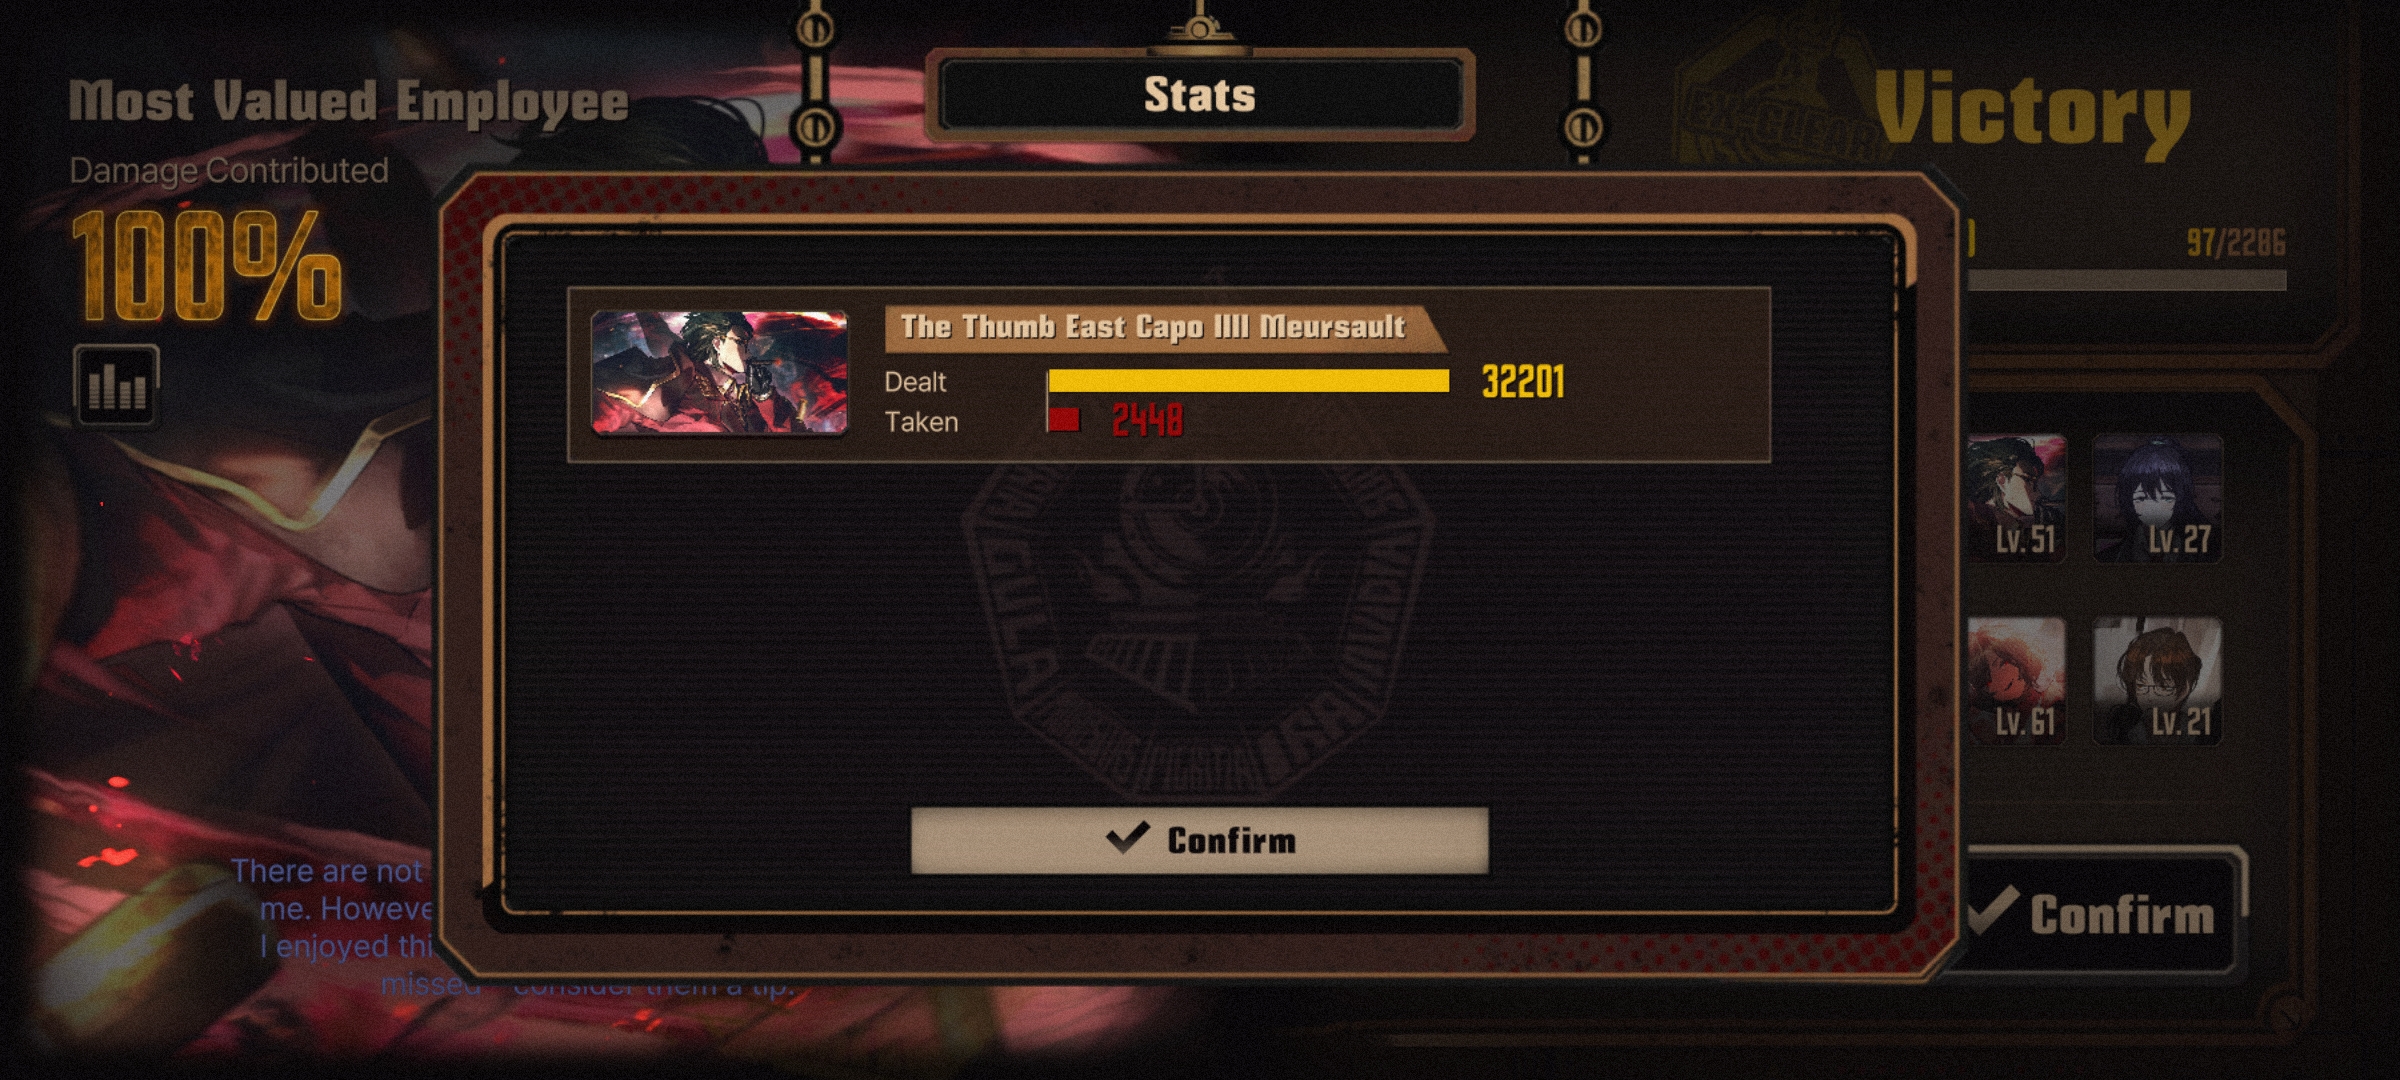2400x1080 pixels.
Task: Click the 2448 taken damage value
Action: [1147, 420]
